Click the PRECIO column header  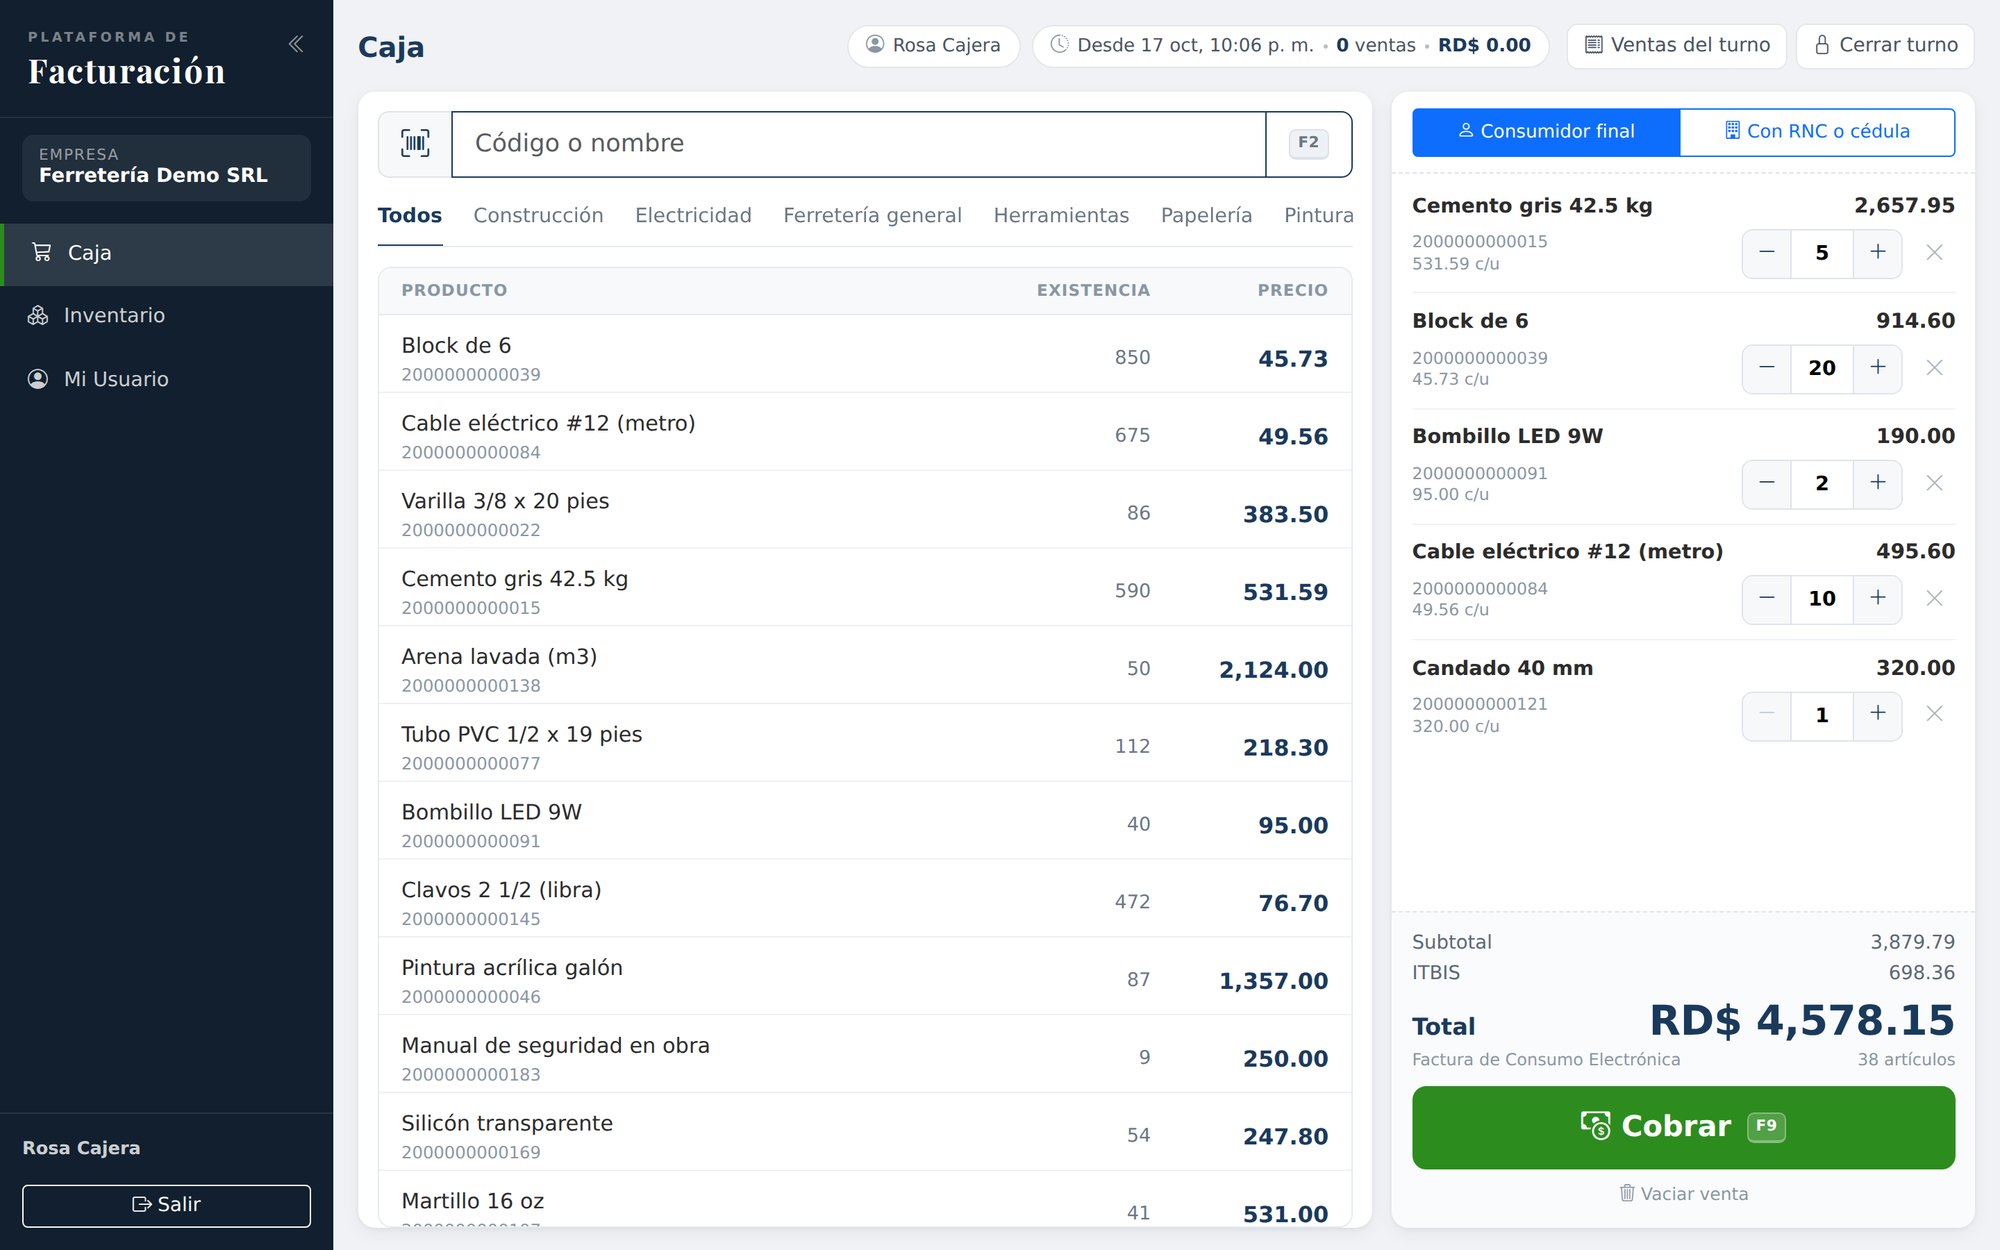click(1292, 291)
